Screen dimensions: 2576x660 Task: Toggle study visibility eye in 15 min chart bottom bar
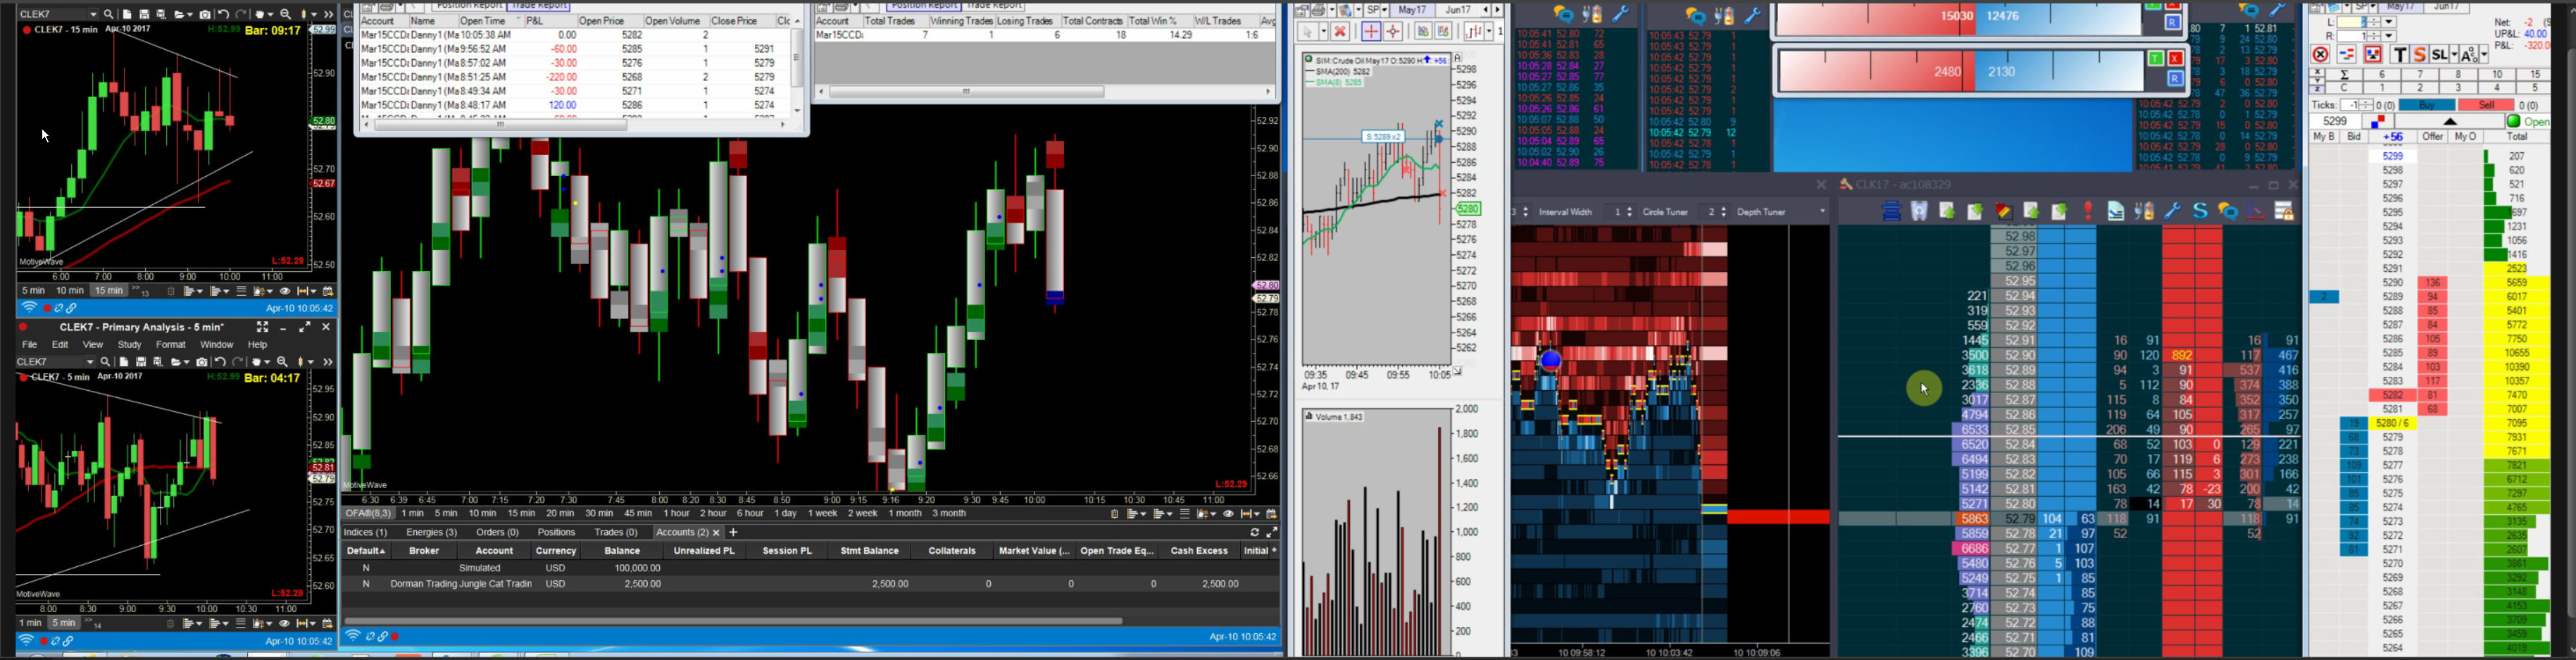tap(285, 291)
